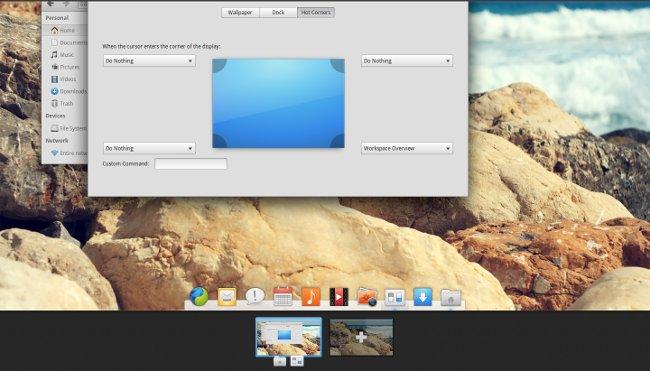Switch to the Dock tab
Screen dimensions: 650x371
278,12
